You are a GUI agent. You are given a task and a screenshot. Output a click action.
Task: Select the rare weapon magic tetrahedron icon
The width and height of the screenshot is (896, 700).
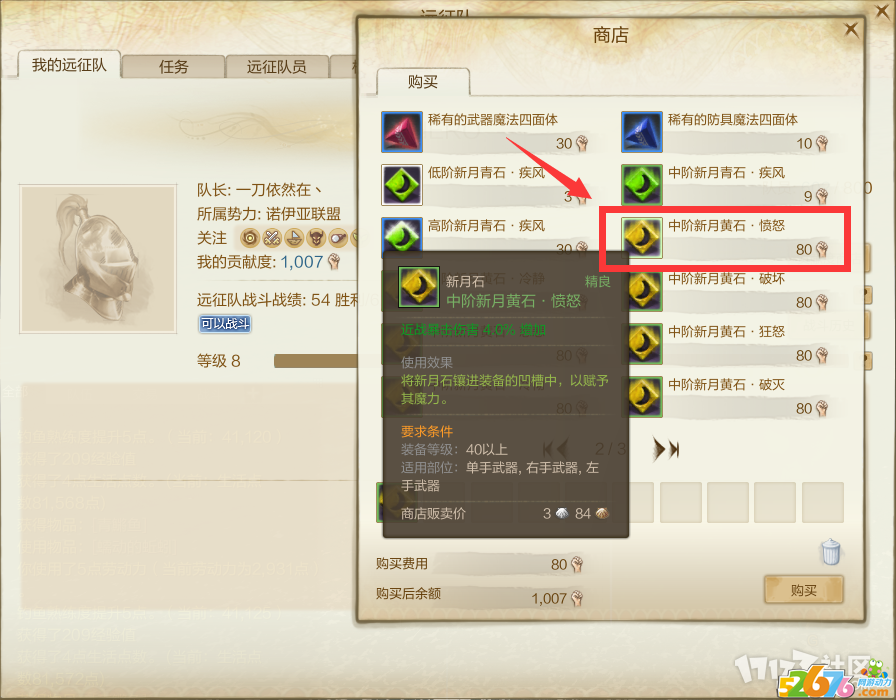tap(402, 132)
